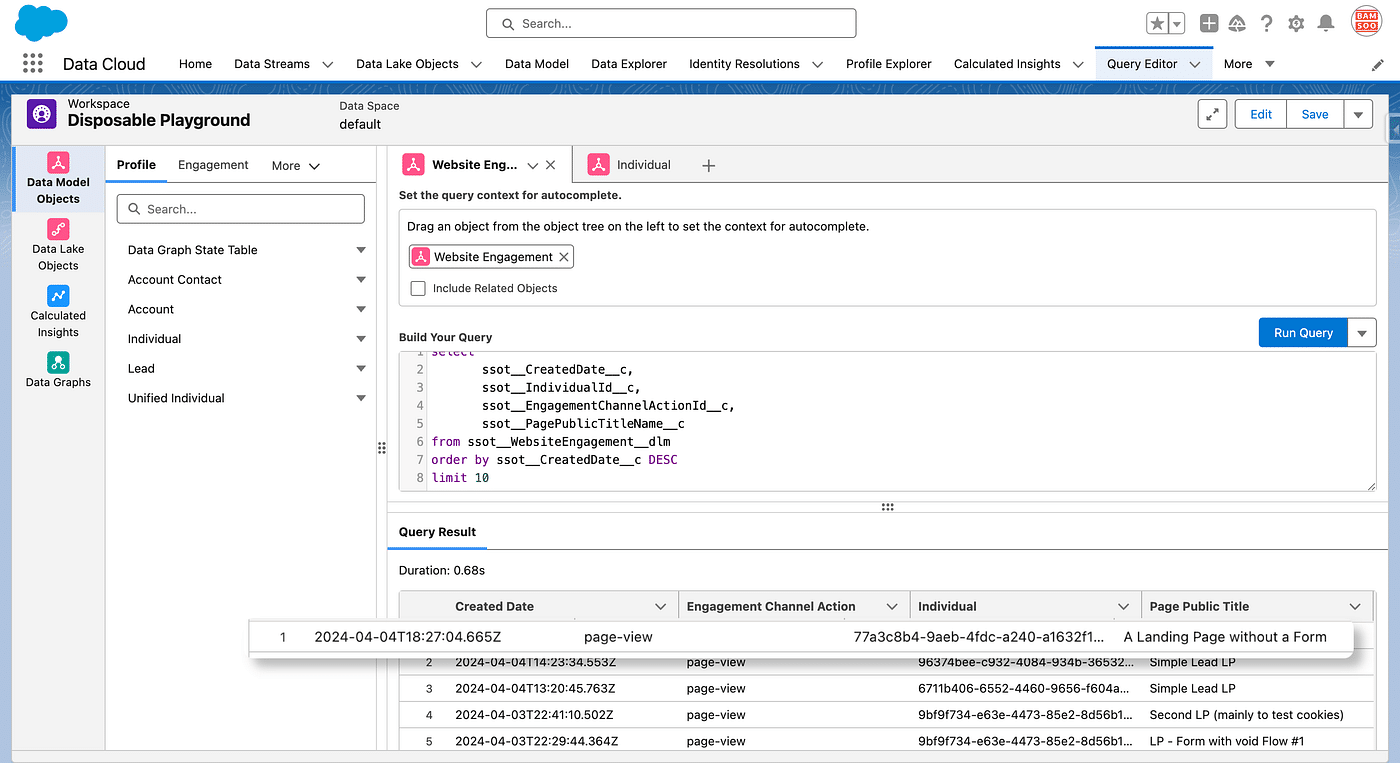Viewport: 1400px width, 763px height.
Task: Open Data Graphs sidebar icon
Action: [x=58, y=369]
